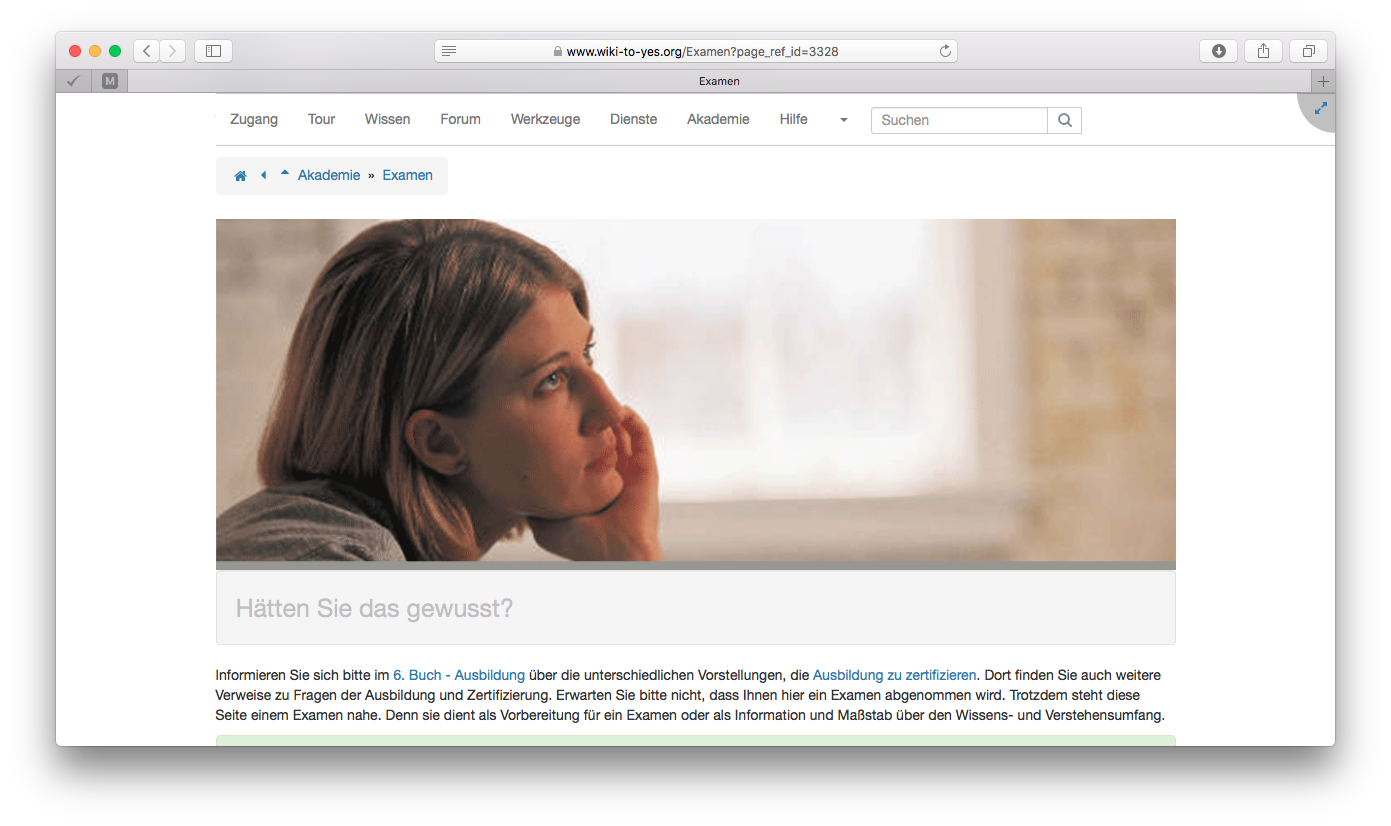Toggle fullscreen with the expand arrows icon
This screenshot has width=1391, height=826.
point(1320,108)
